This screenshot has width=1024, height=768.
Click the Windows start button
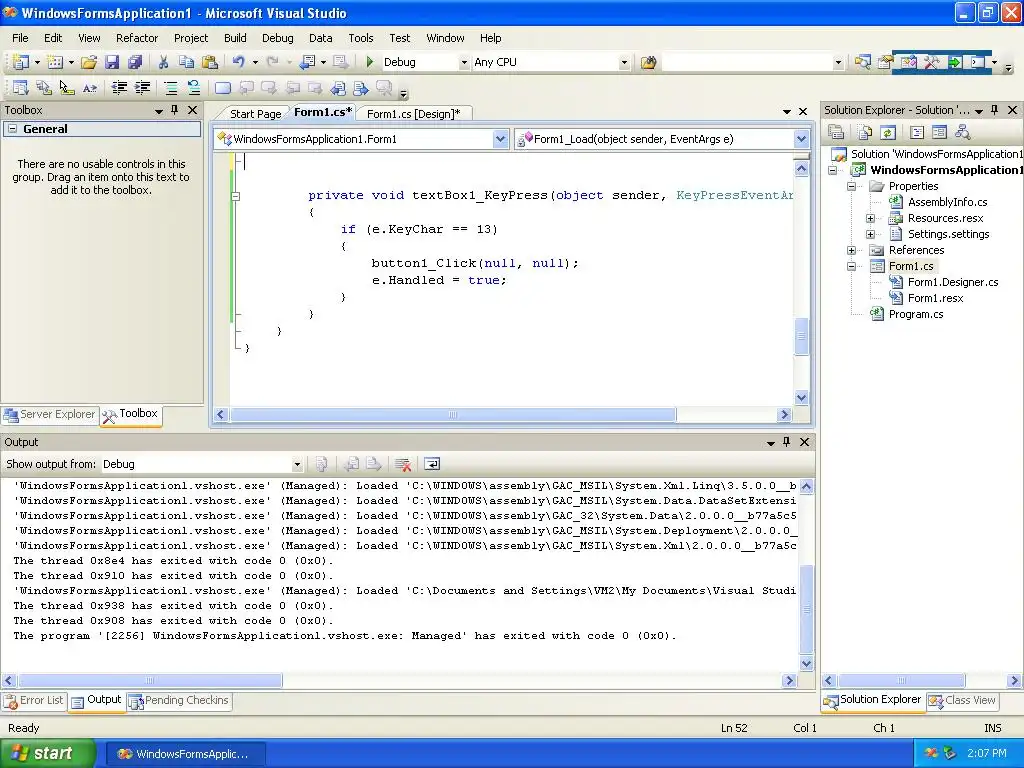47,754
